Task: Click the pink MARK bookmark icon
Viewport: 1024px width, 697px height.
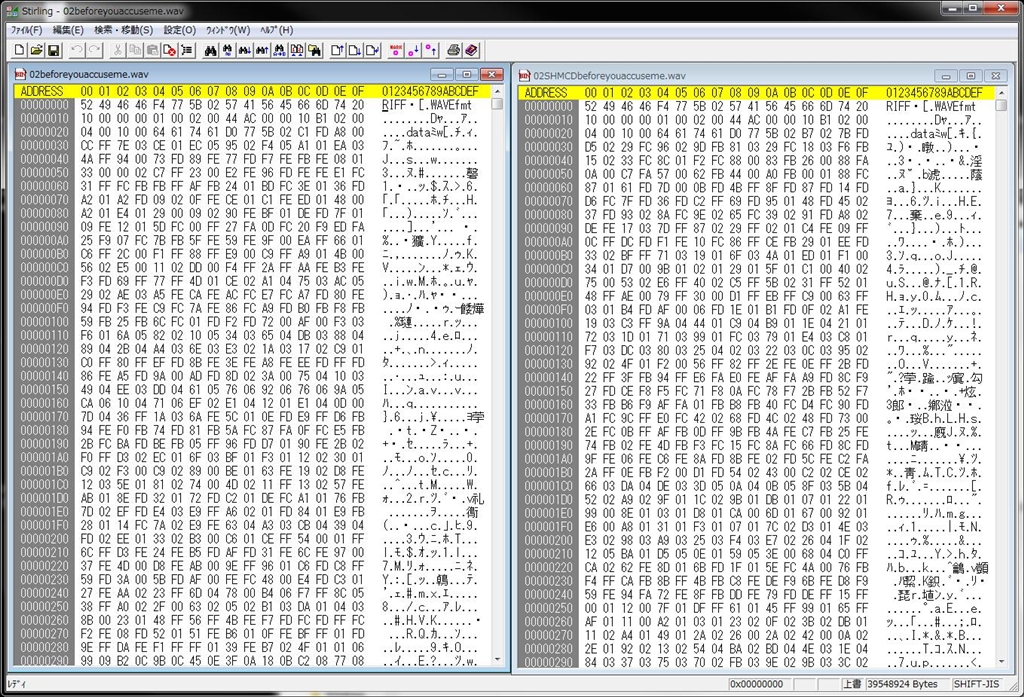Action: [x=395, y=49]
